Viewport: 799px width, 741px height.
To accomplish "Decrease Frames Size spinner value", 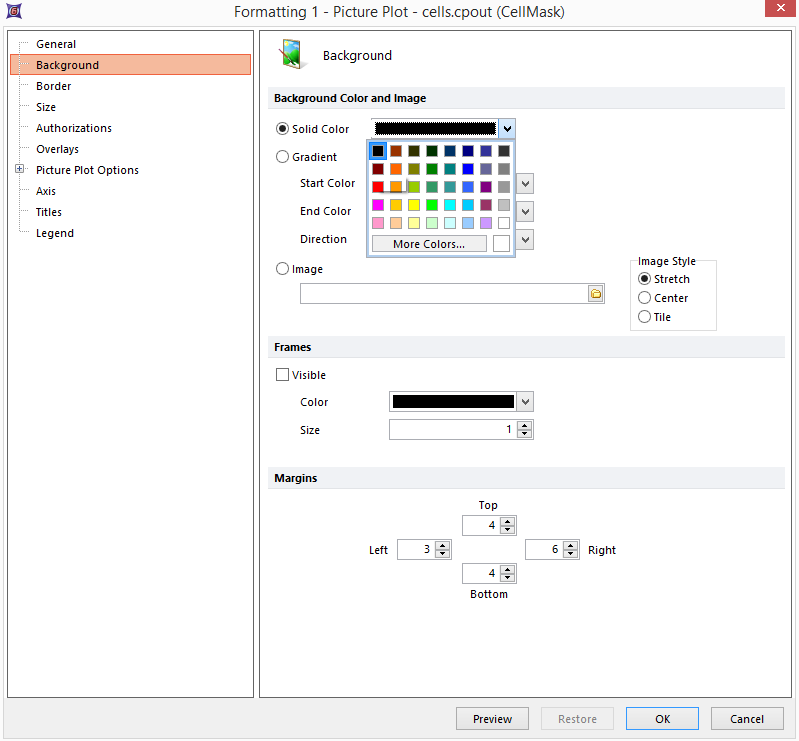I will [524, 434].
